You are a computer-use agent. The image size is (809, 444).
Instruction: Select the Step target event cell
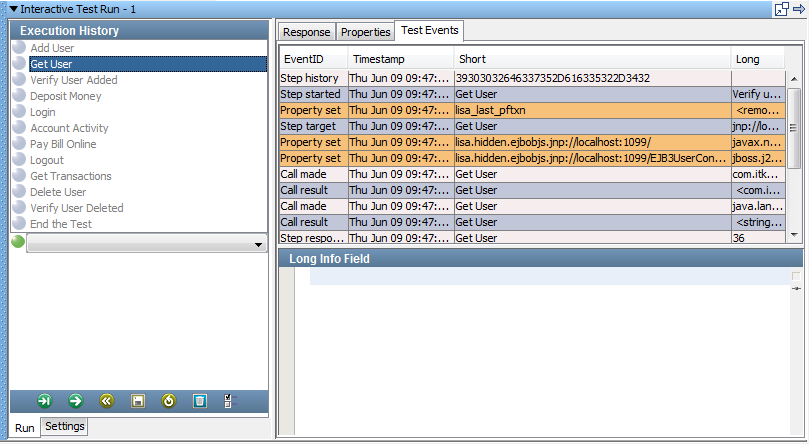pos(314,126)
